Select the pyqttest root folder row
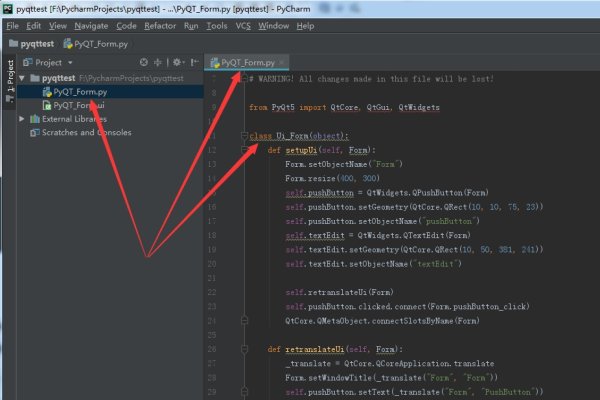 coord(110,78)
